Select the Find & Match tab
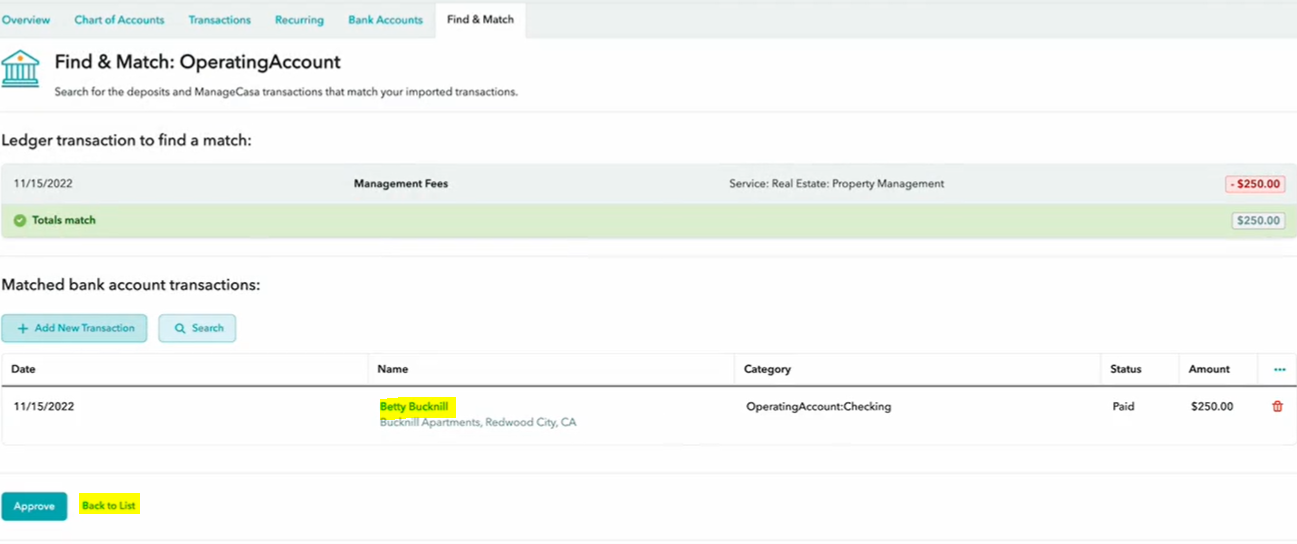 pyautogui.click(x=480, y=20)
